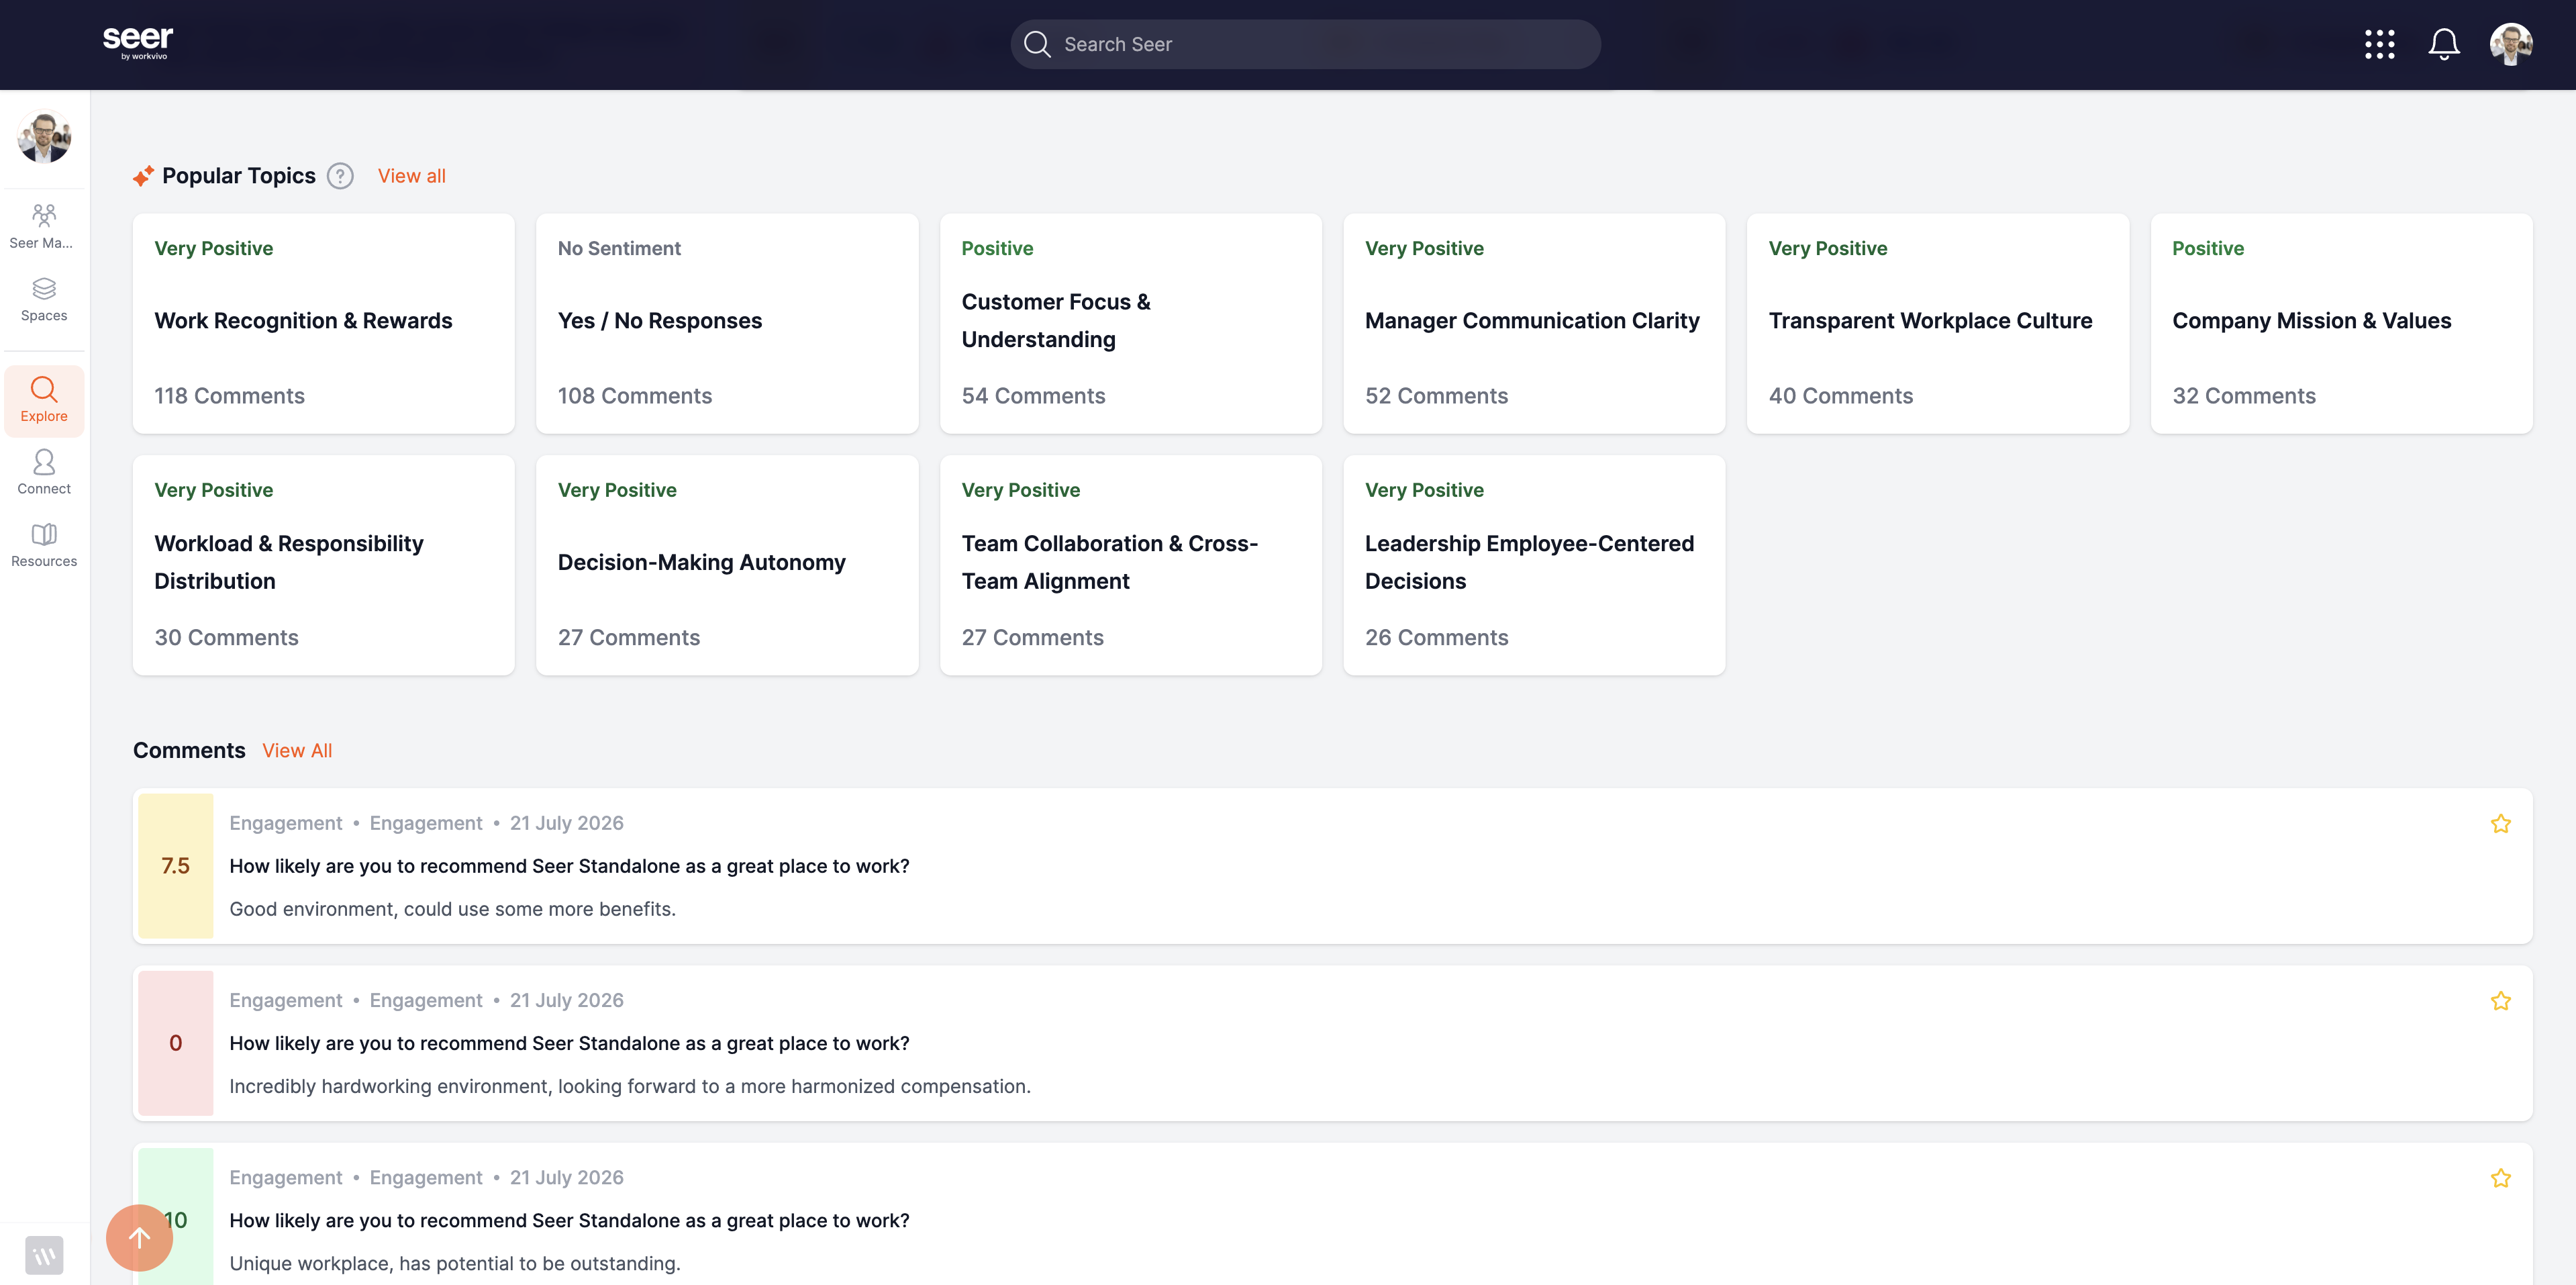2576x1285 pixels.
Task: Click the 7.5 score badge
Action: point(176,866)
